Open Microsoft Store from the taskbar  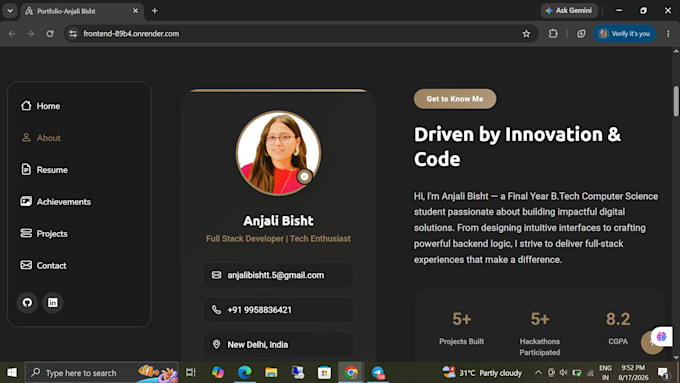pyautogui.click(x=324, y=373)
